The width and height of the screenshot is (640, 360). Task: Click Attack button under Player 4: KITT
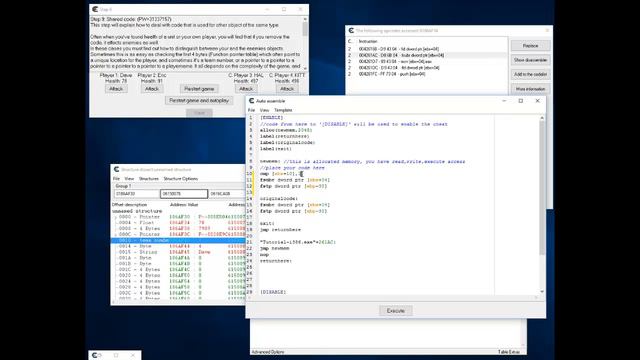point(287,89)
